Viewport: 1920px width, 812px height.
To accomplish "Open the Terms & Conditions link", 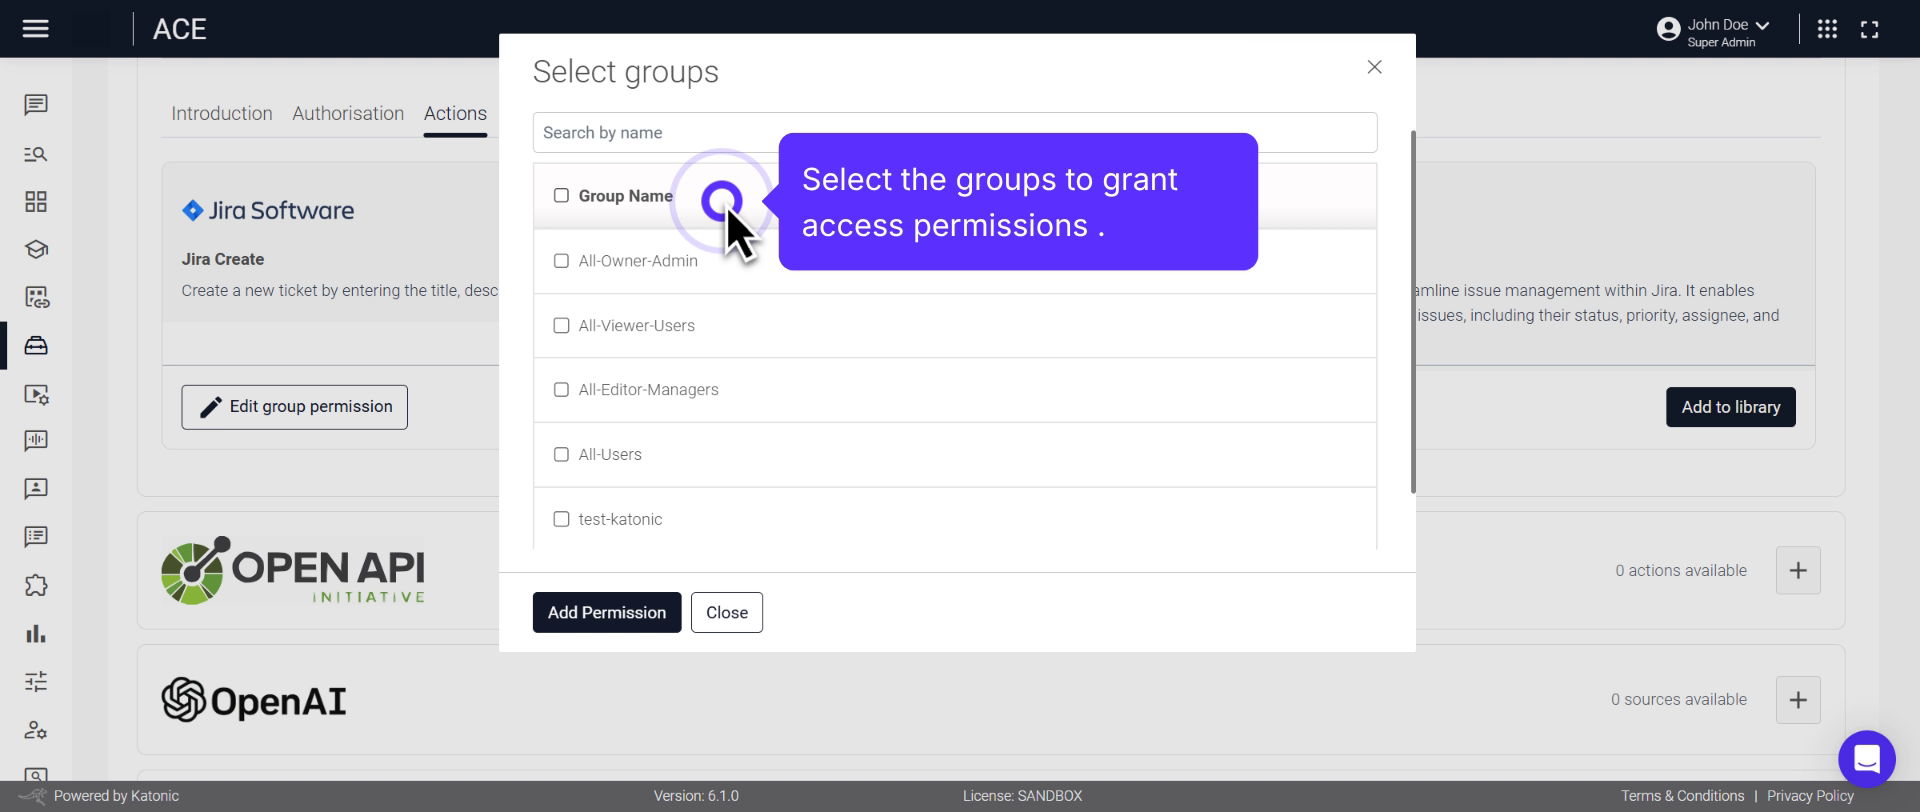I will (x=1682, y=796).
